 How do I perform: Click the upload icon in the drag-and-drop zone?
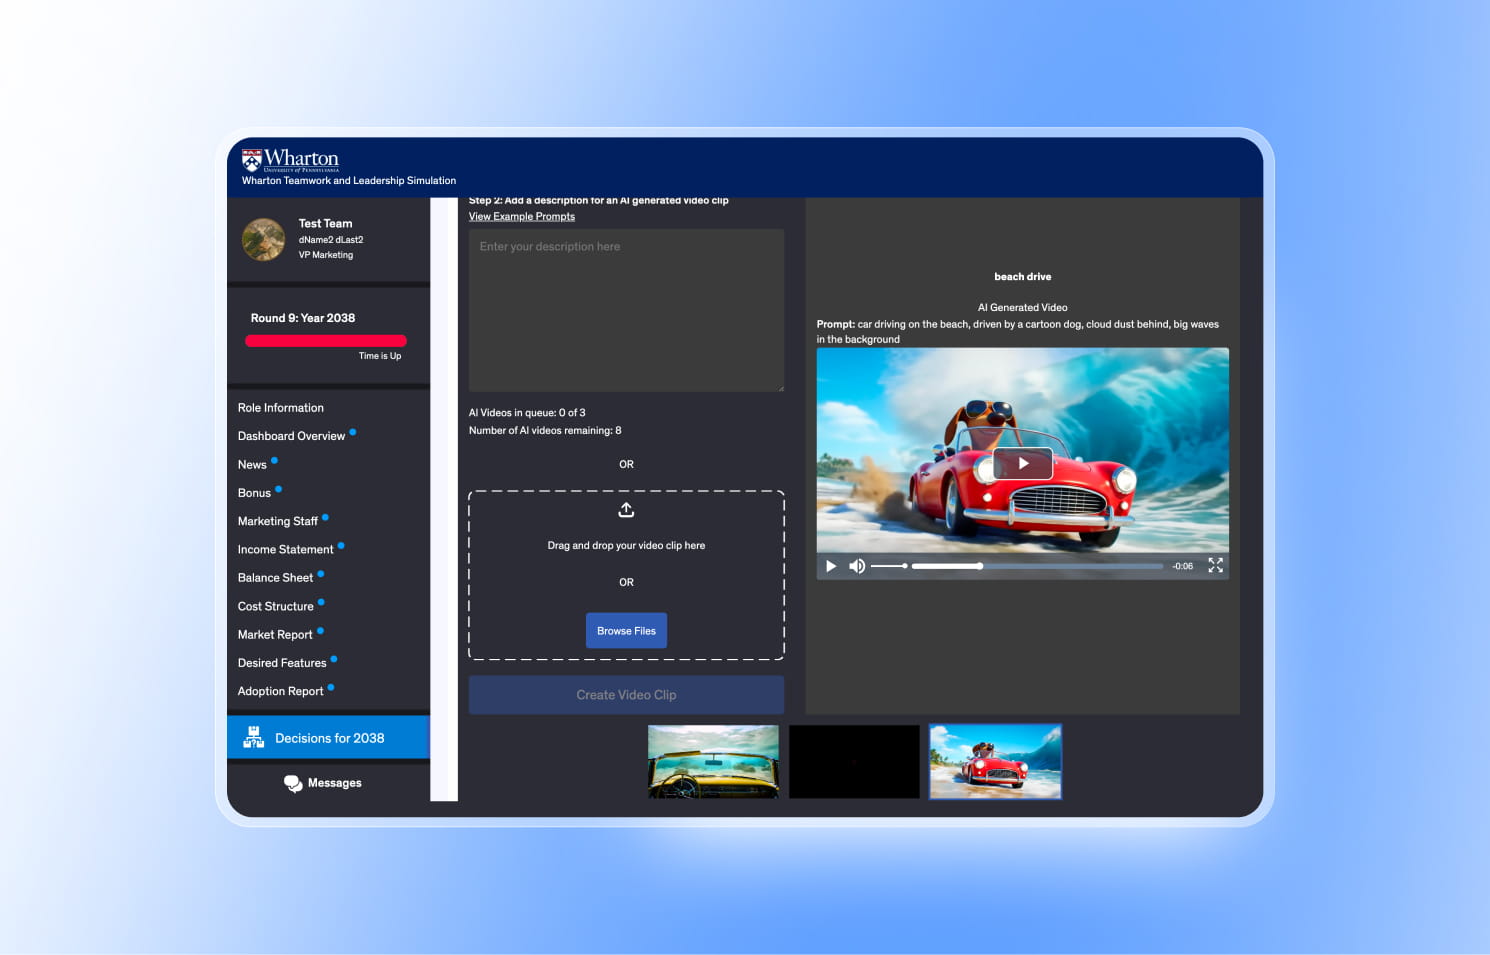(x=626, y=509)
